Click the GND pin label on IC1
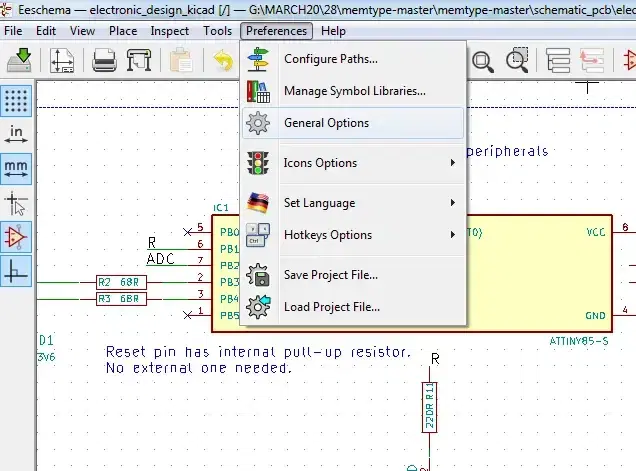 pyautogui.click(x=595, y=316)
